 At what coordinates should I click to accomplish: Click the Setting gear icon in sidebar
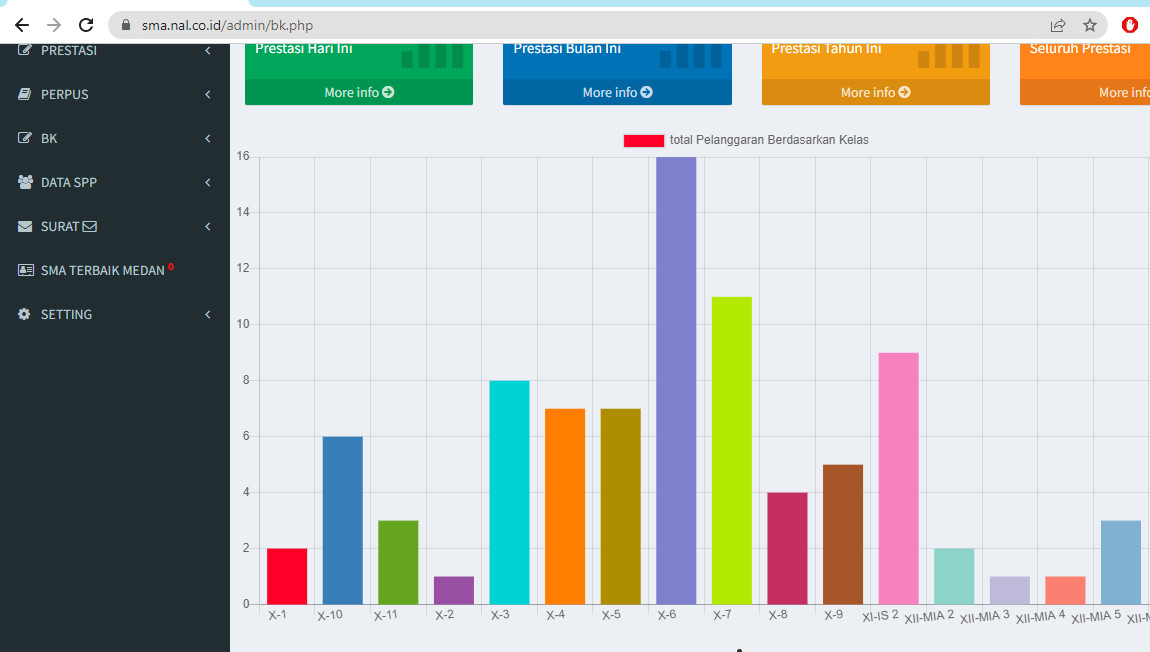click(25, 314)
